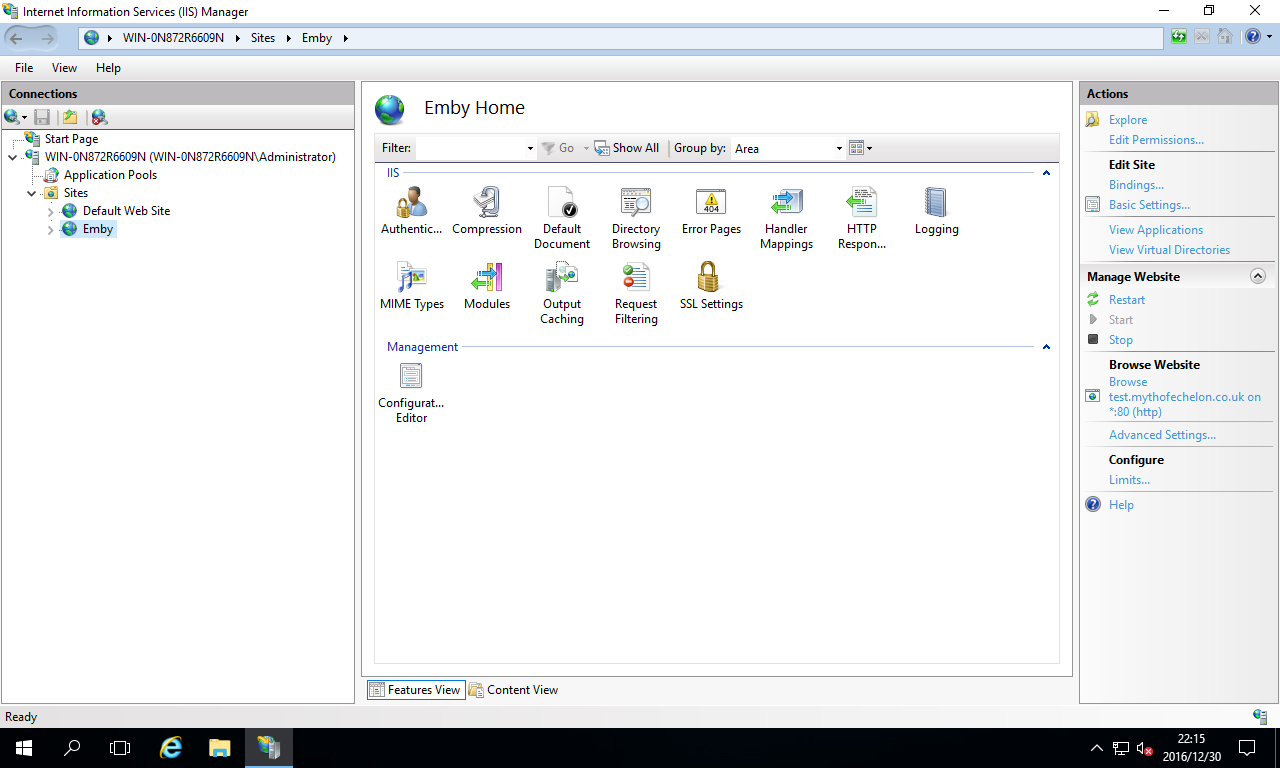The height and width of the screenshot is (768, 1280).
Task: Click Show All in filter bar
Action: tap(627, 148)
